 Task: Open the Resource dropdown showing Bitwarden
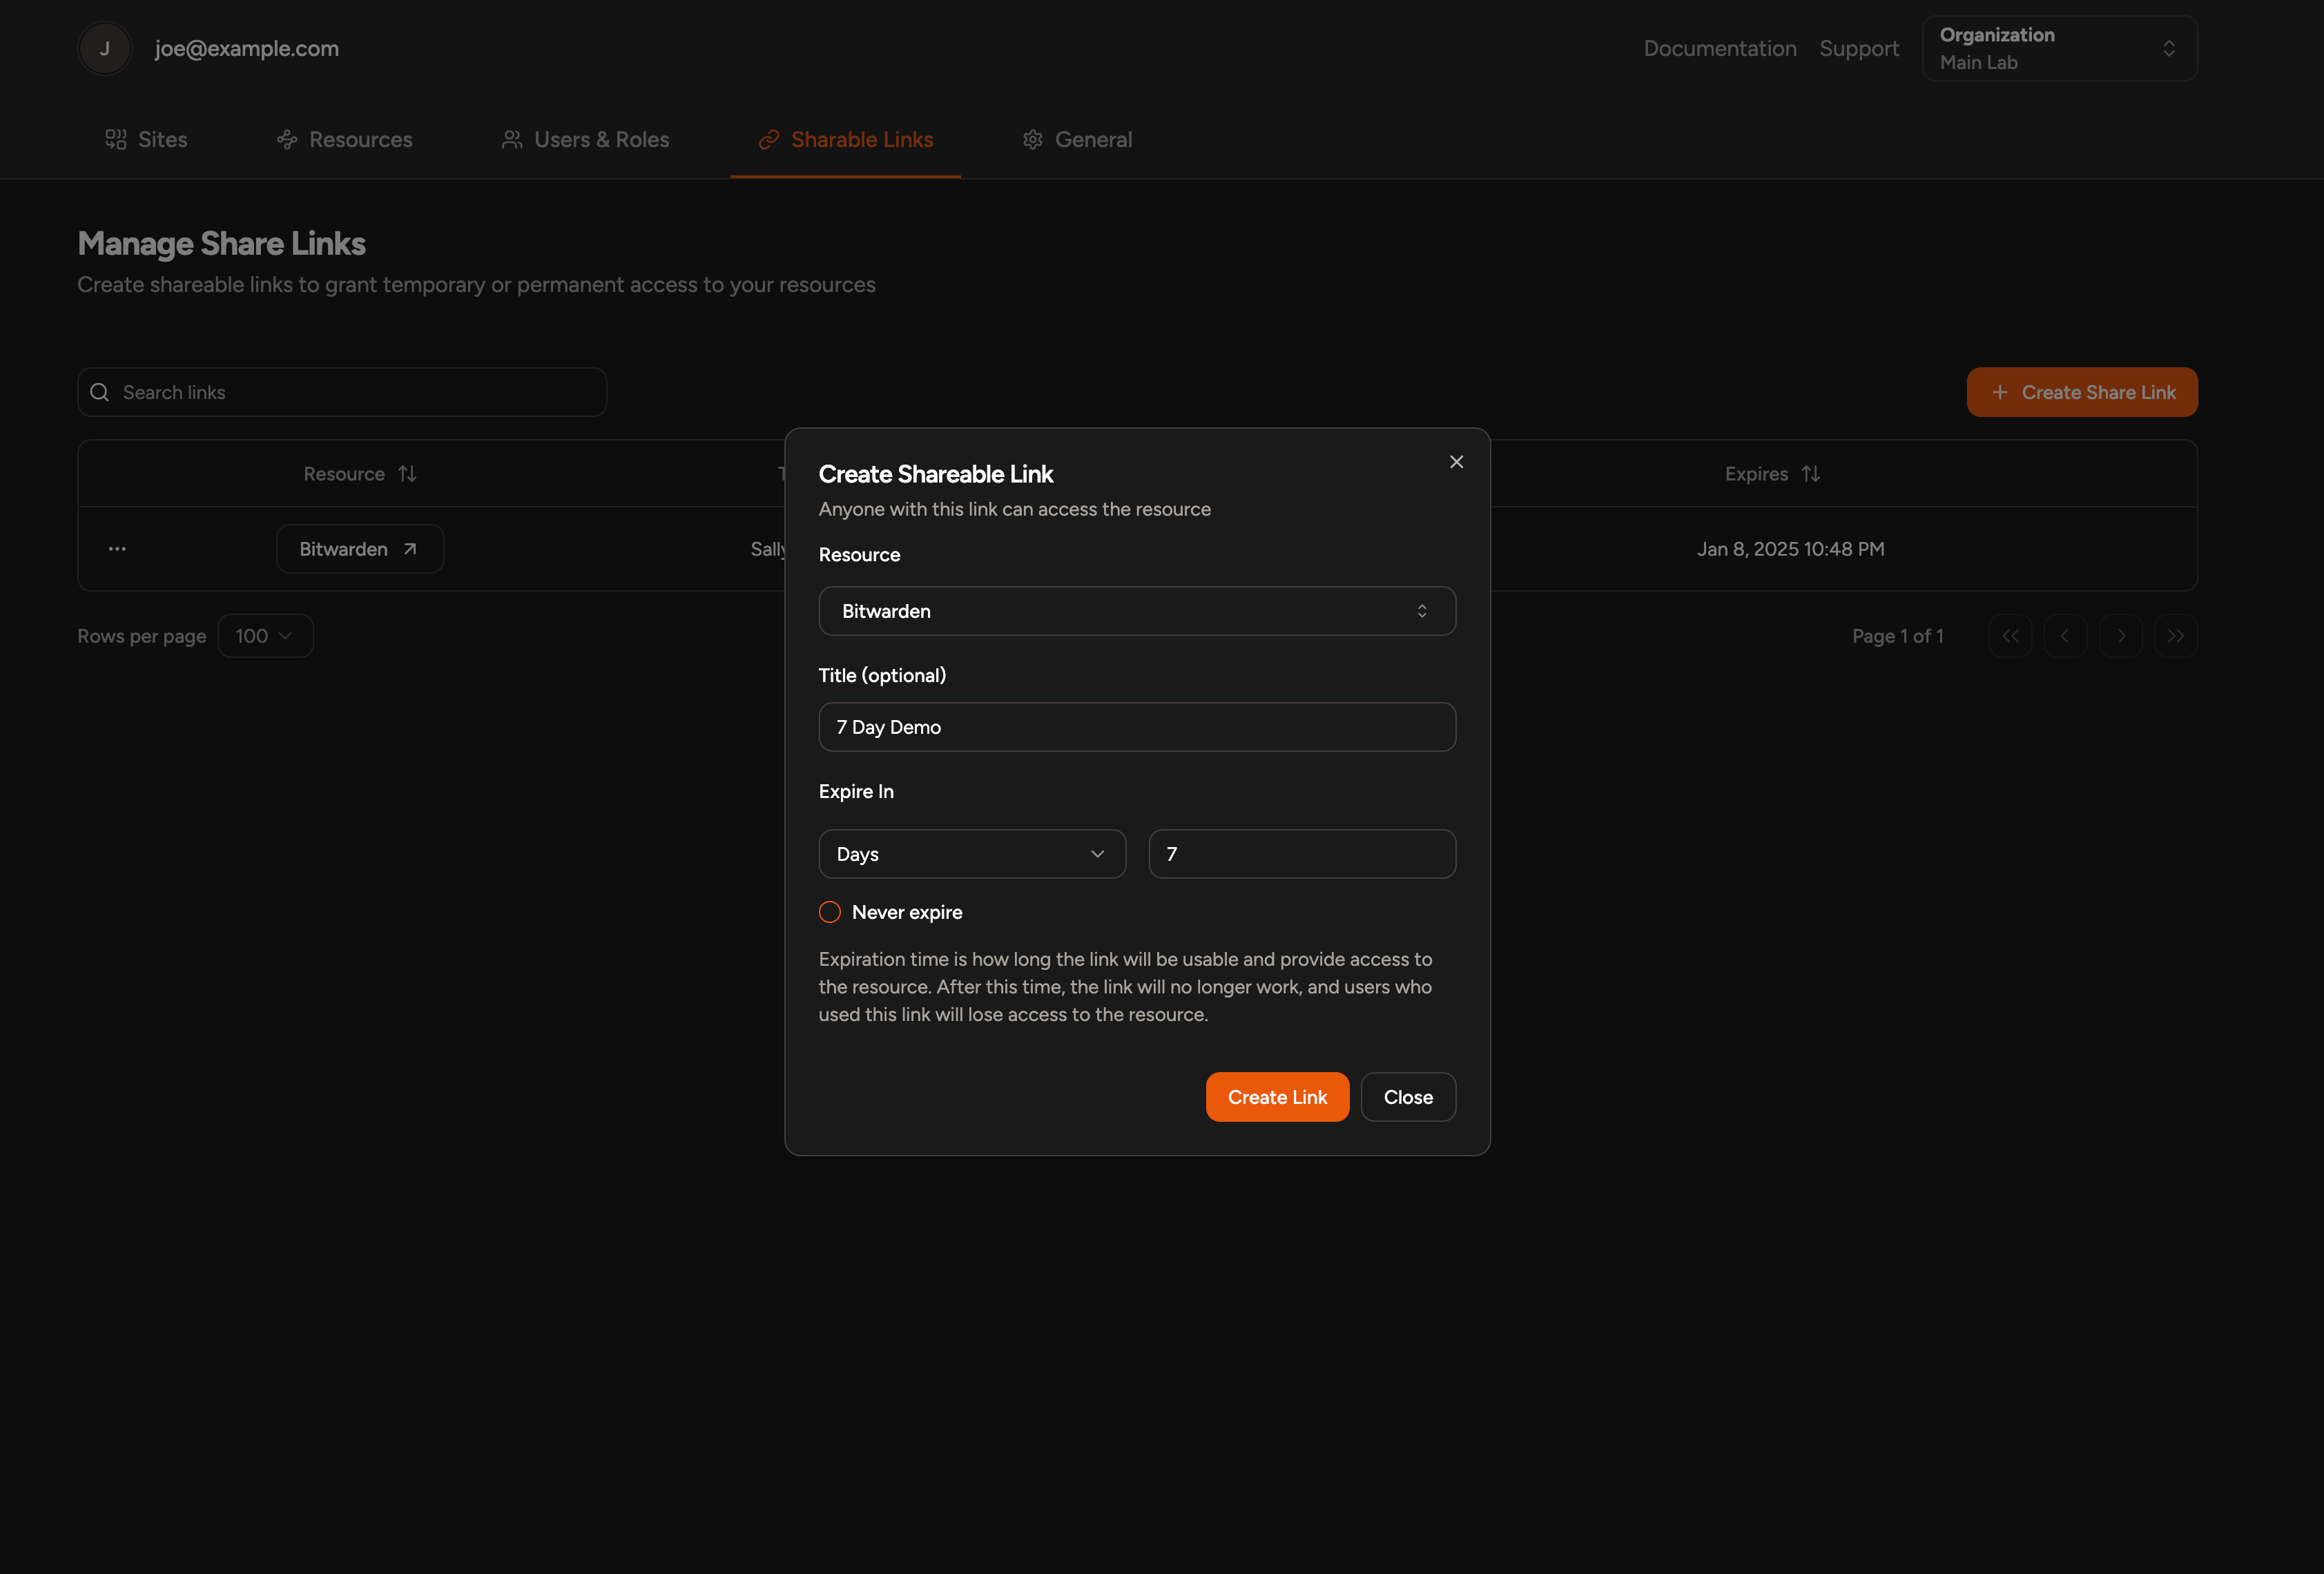(x=1137, y=610)
